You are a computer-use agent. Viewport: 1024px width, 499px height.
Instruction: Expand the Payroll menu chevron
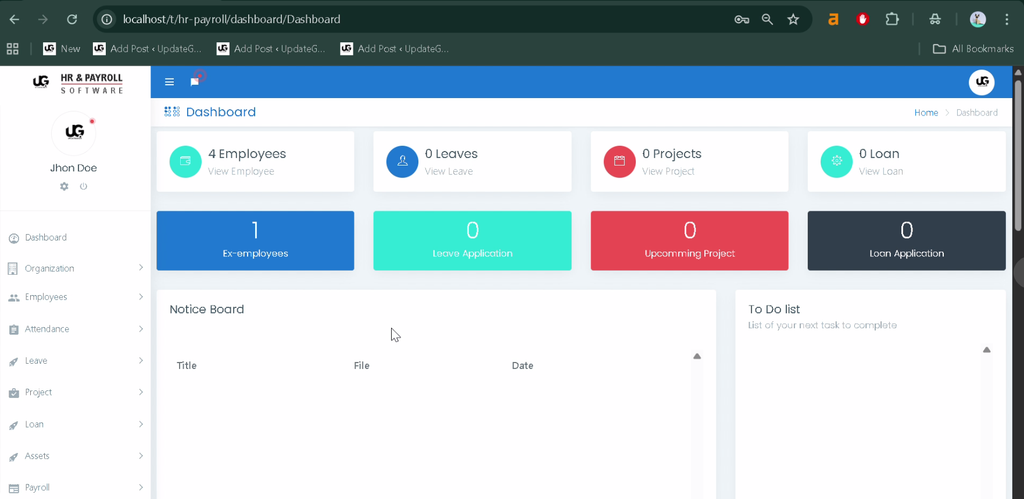[x=141, y=488]
